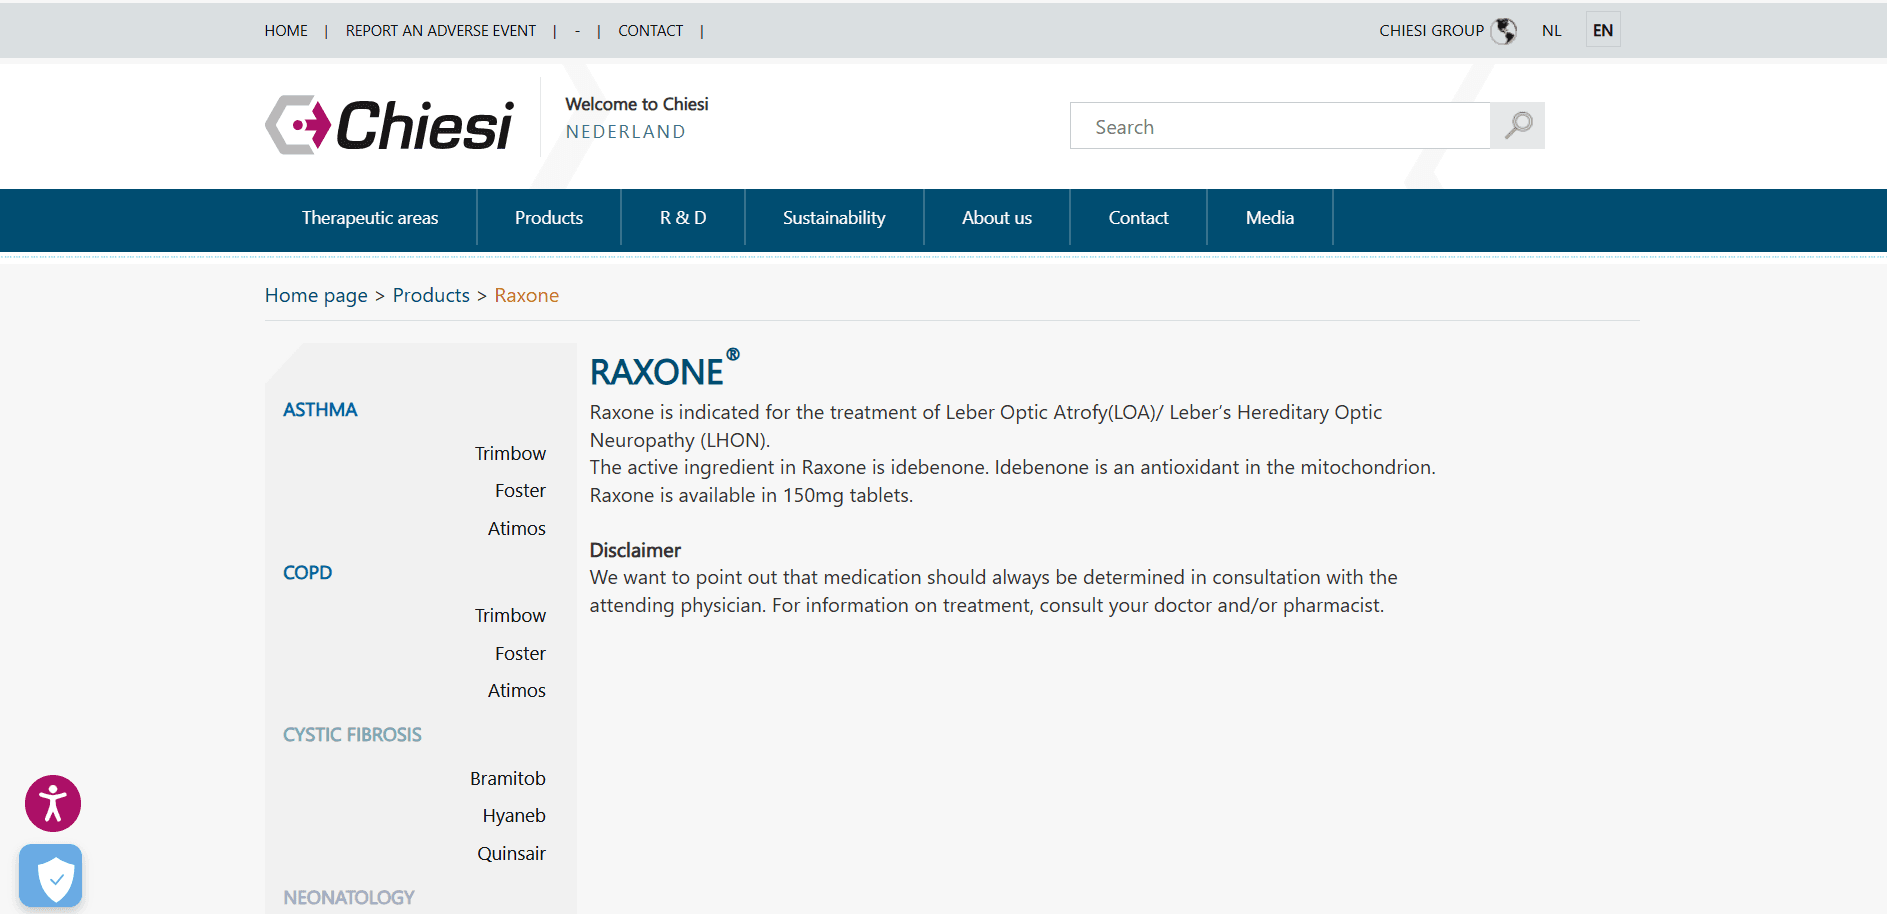The height and width of the screenshot is (914, 1887).
Task: Click the privacy shield icon
Action: [51, 876]
